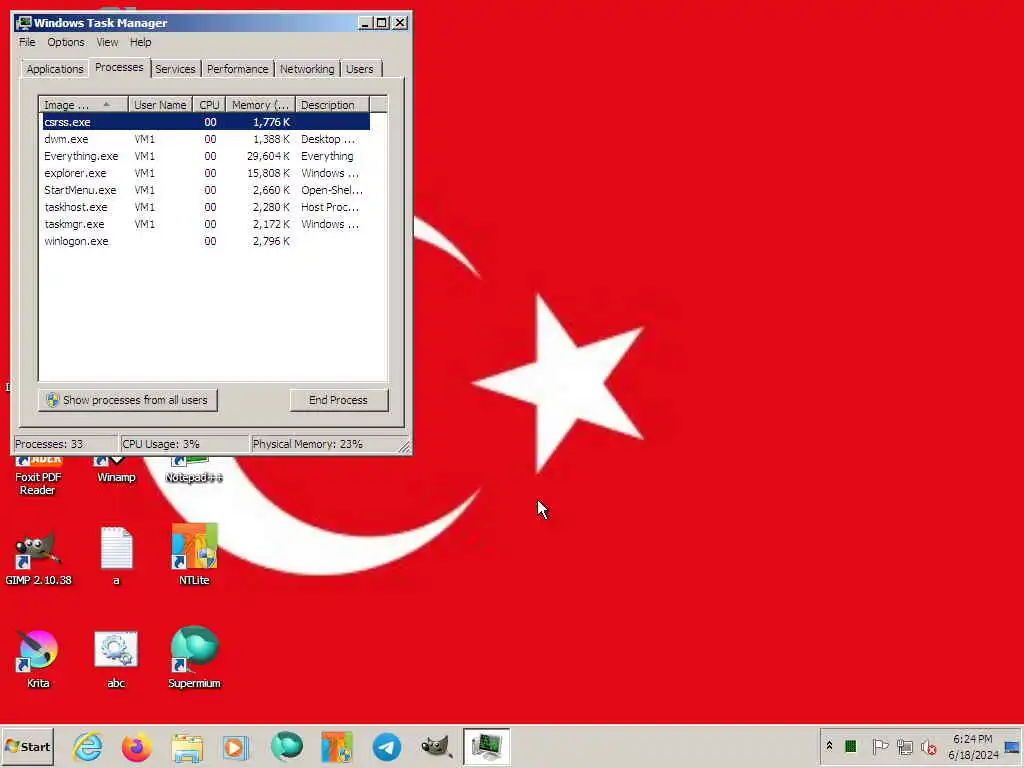Switch to the Applications tab

(x=55, y=69)
